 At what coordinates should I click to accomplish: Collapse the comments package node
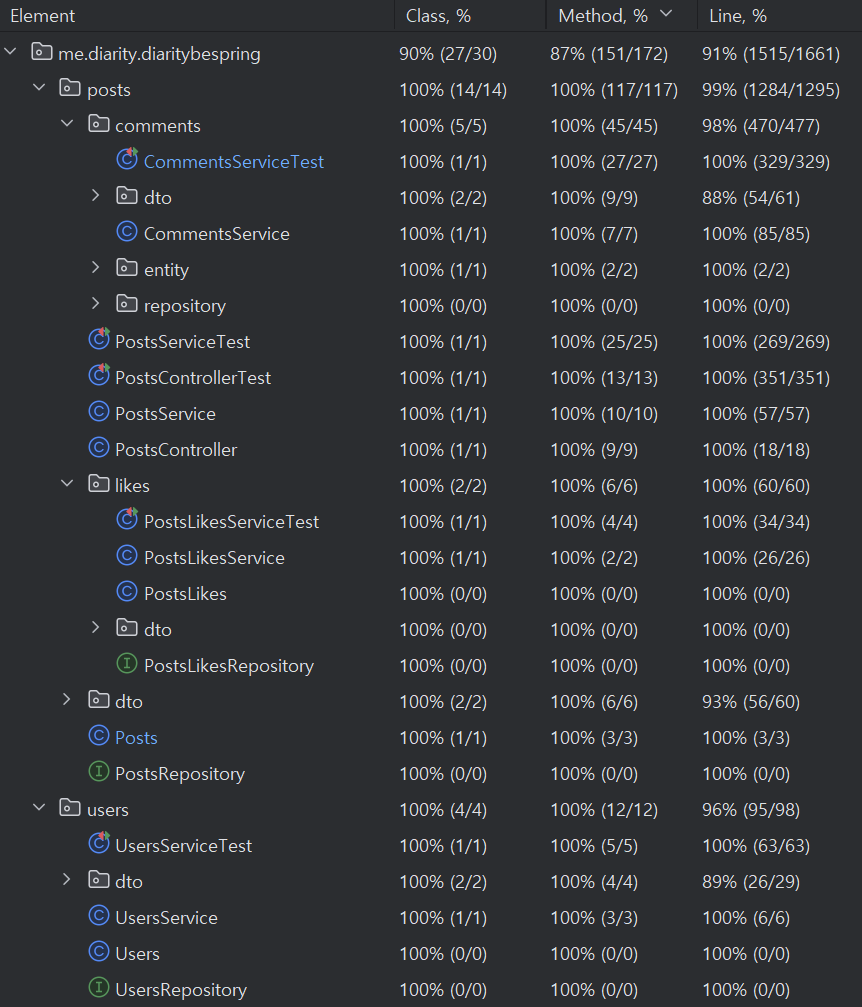[67, 123]
